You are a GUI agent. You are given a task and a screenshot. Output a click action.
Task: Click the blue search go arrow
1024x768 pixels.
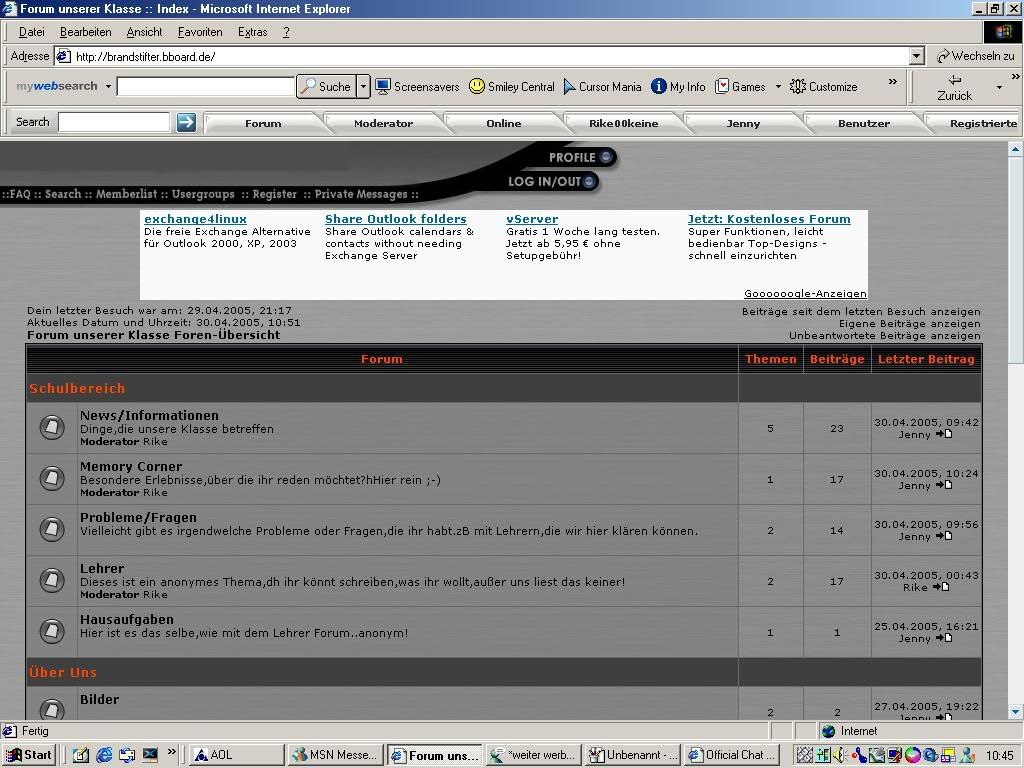click(186, 122)
